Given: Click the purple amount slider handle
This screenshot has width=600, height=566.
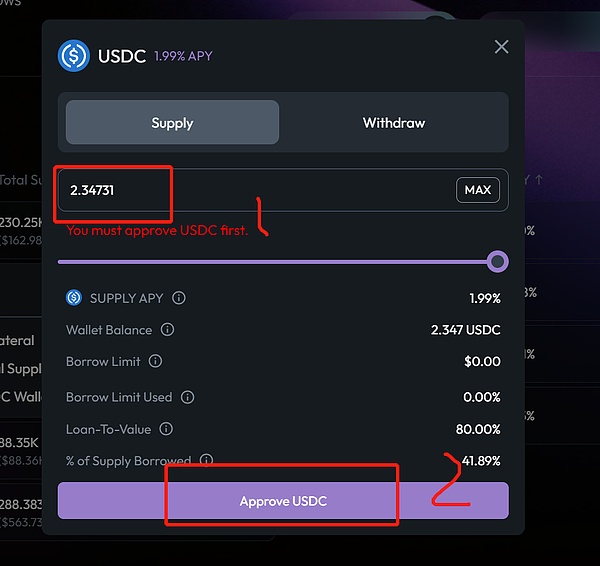Looking at the screenshot, I should (497, 262).
